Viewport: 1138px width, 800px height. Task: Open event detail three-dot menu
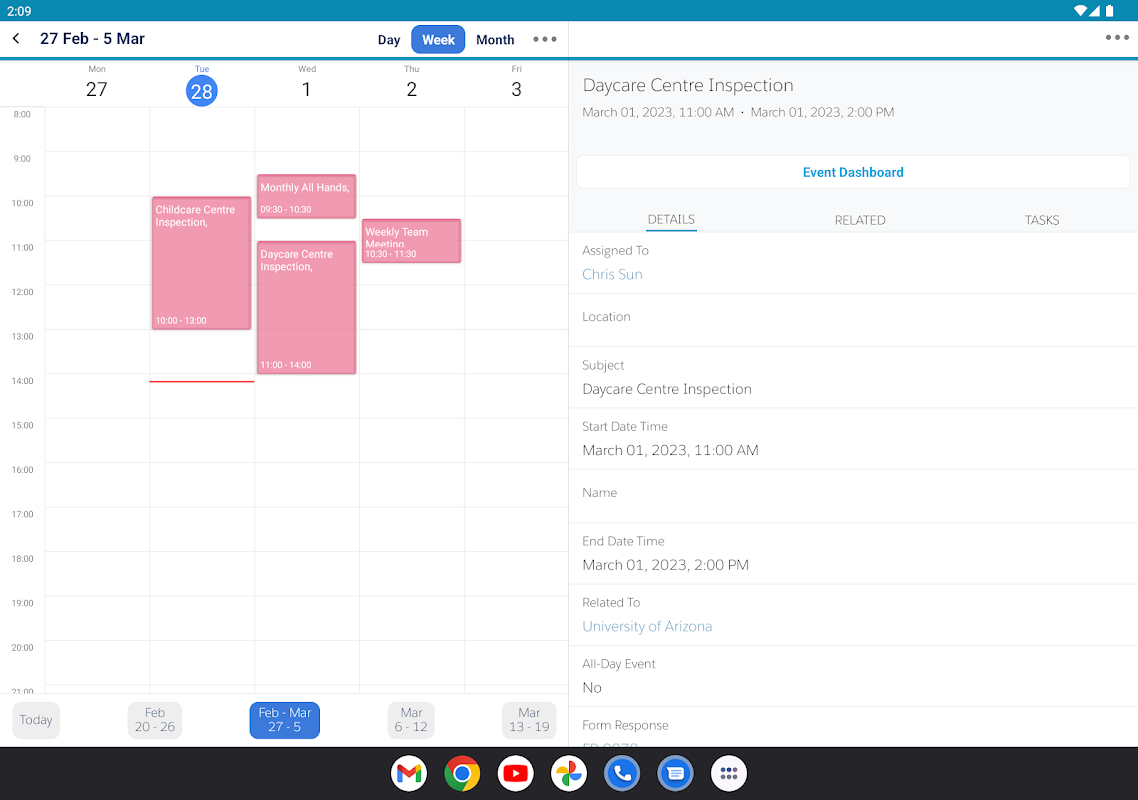[1117, 37]
